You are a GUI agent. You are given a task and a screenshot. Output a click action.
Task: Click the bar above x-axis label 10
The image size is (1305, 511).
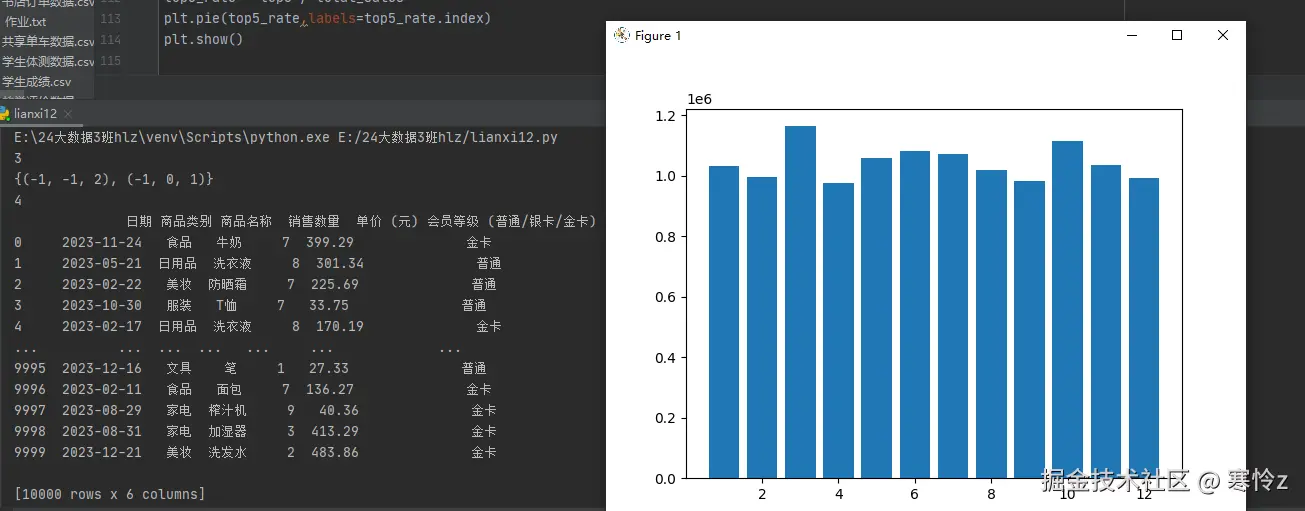tap(1067, 309)
